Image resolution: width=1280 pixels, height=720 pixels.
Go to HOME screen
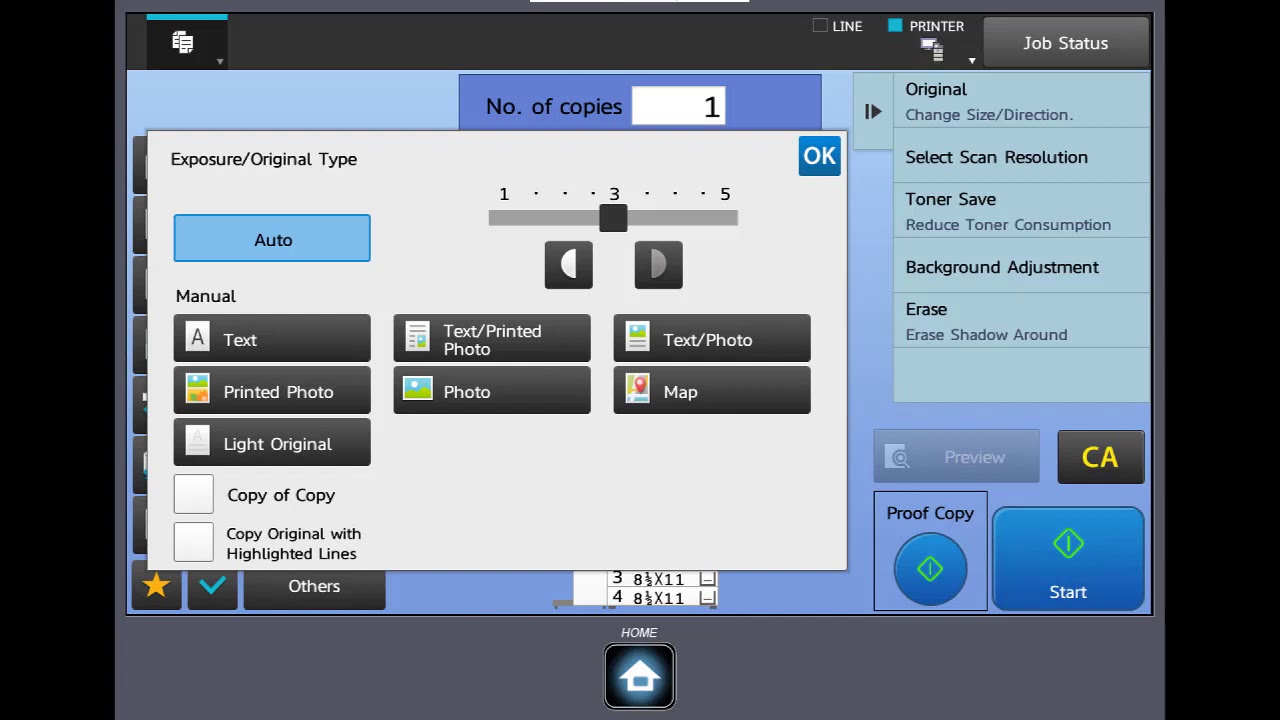(x=640, y=677)
